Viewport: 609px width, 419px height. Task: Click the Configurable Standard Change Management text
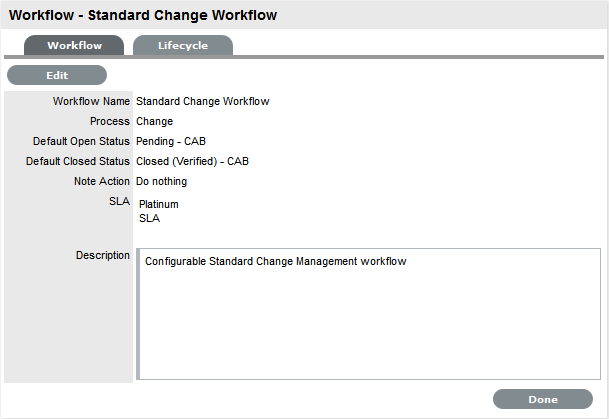click(x=275, y=262)
